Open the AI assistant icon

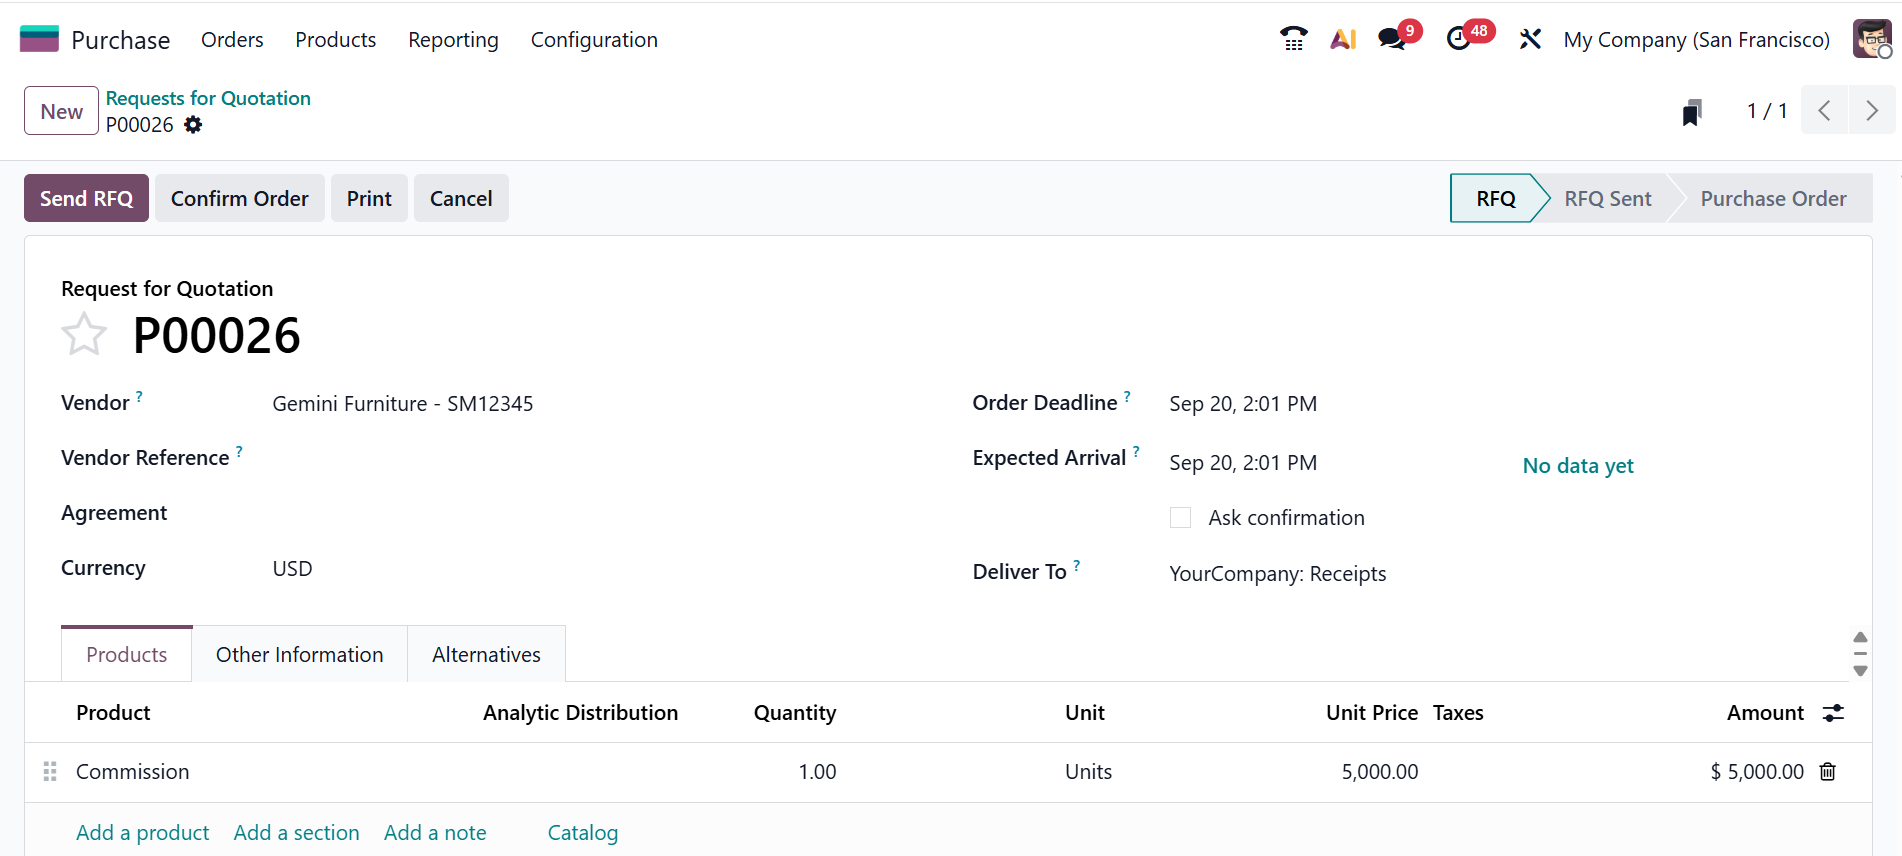click(x=1343, y=39)
